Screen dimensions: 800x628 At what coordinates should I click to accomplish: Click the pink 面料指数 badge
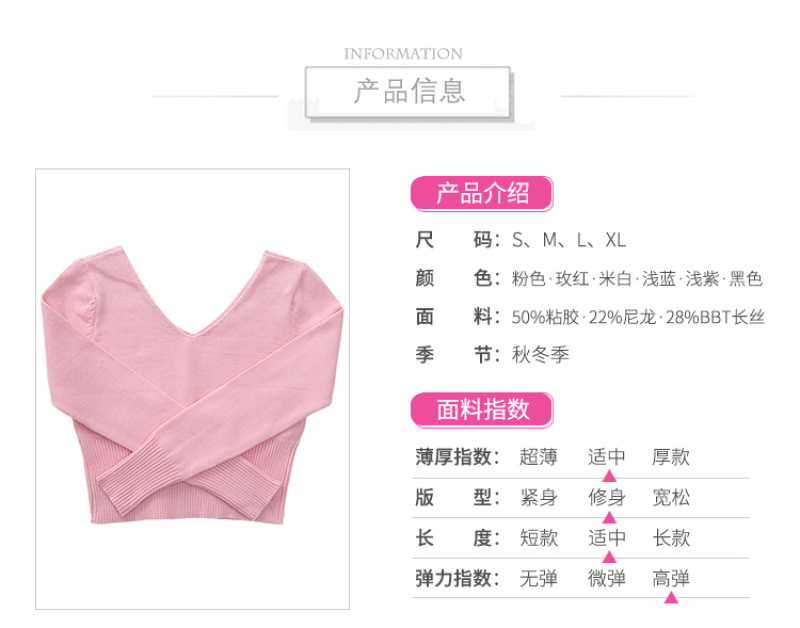coord(482,410)
